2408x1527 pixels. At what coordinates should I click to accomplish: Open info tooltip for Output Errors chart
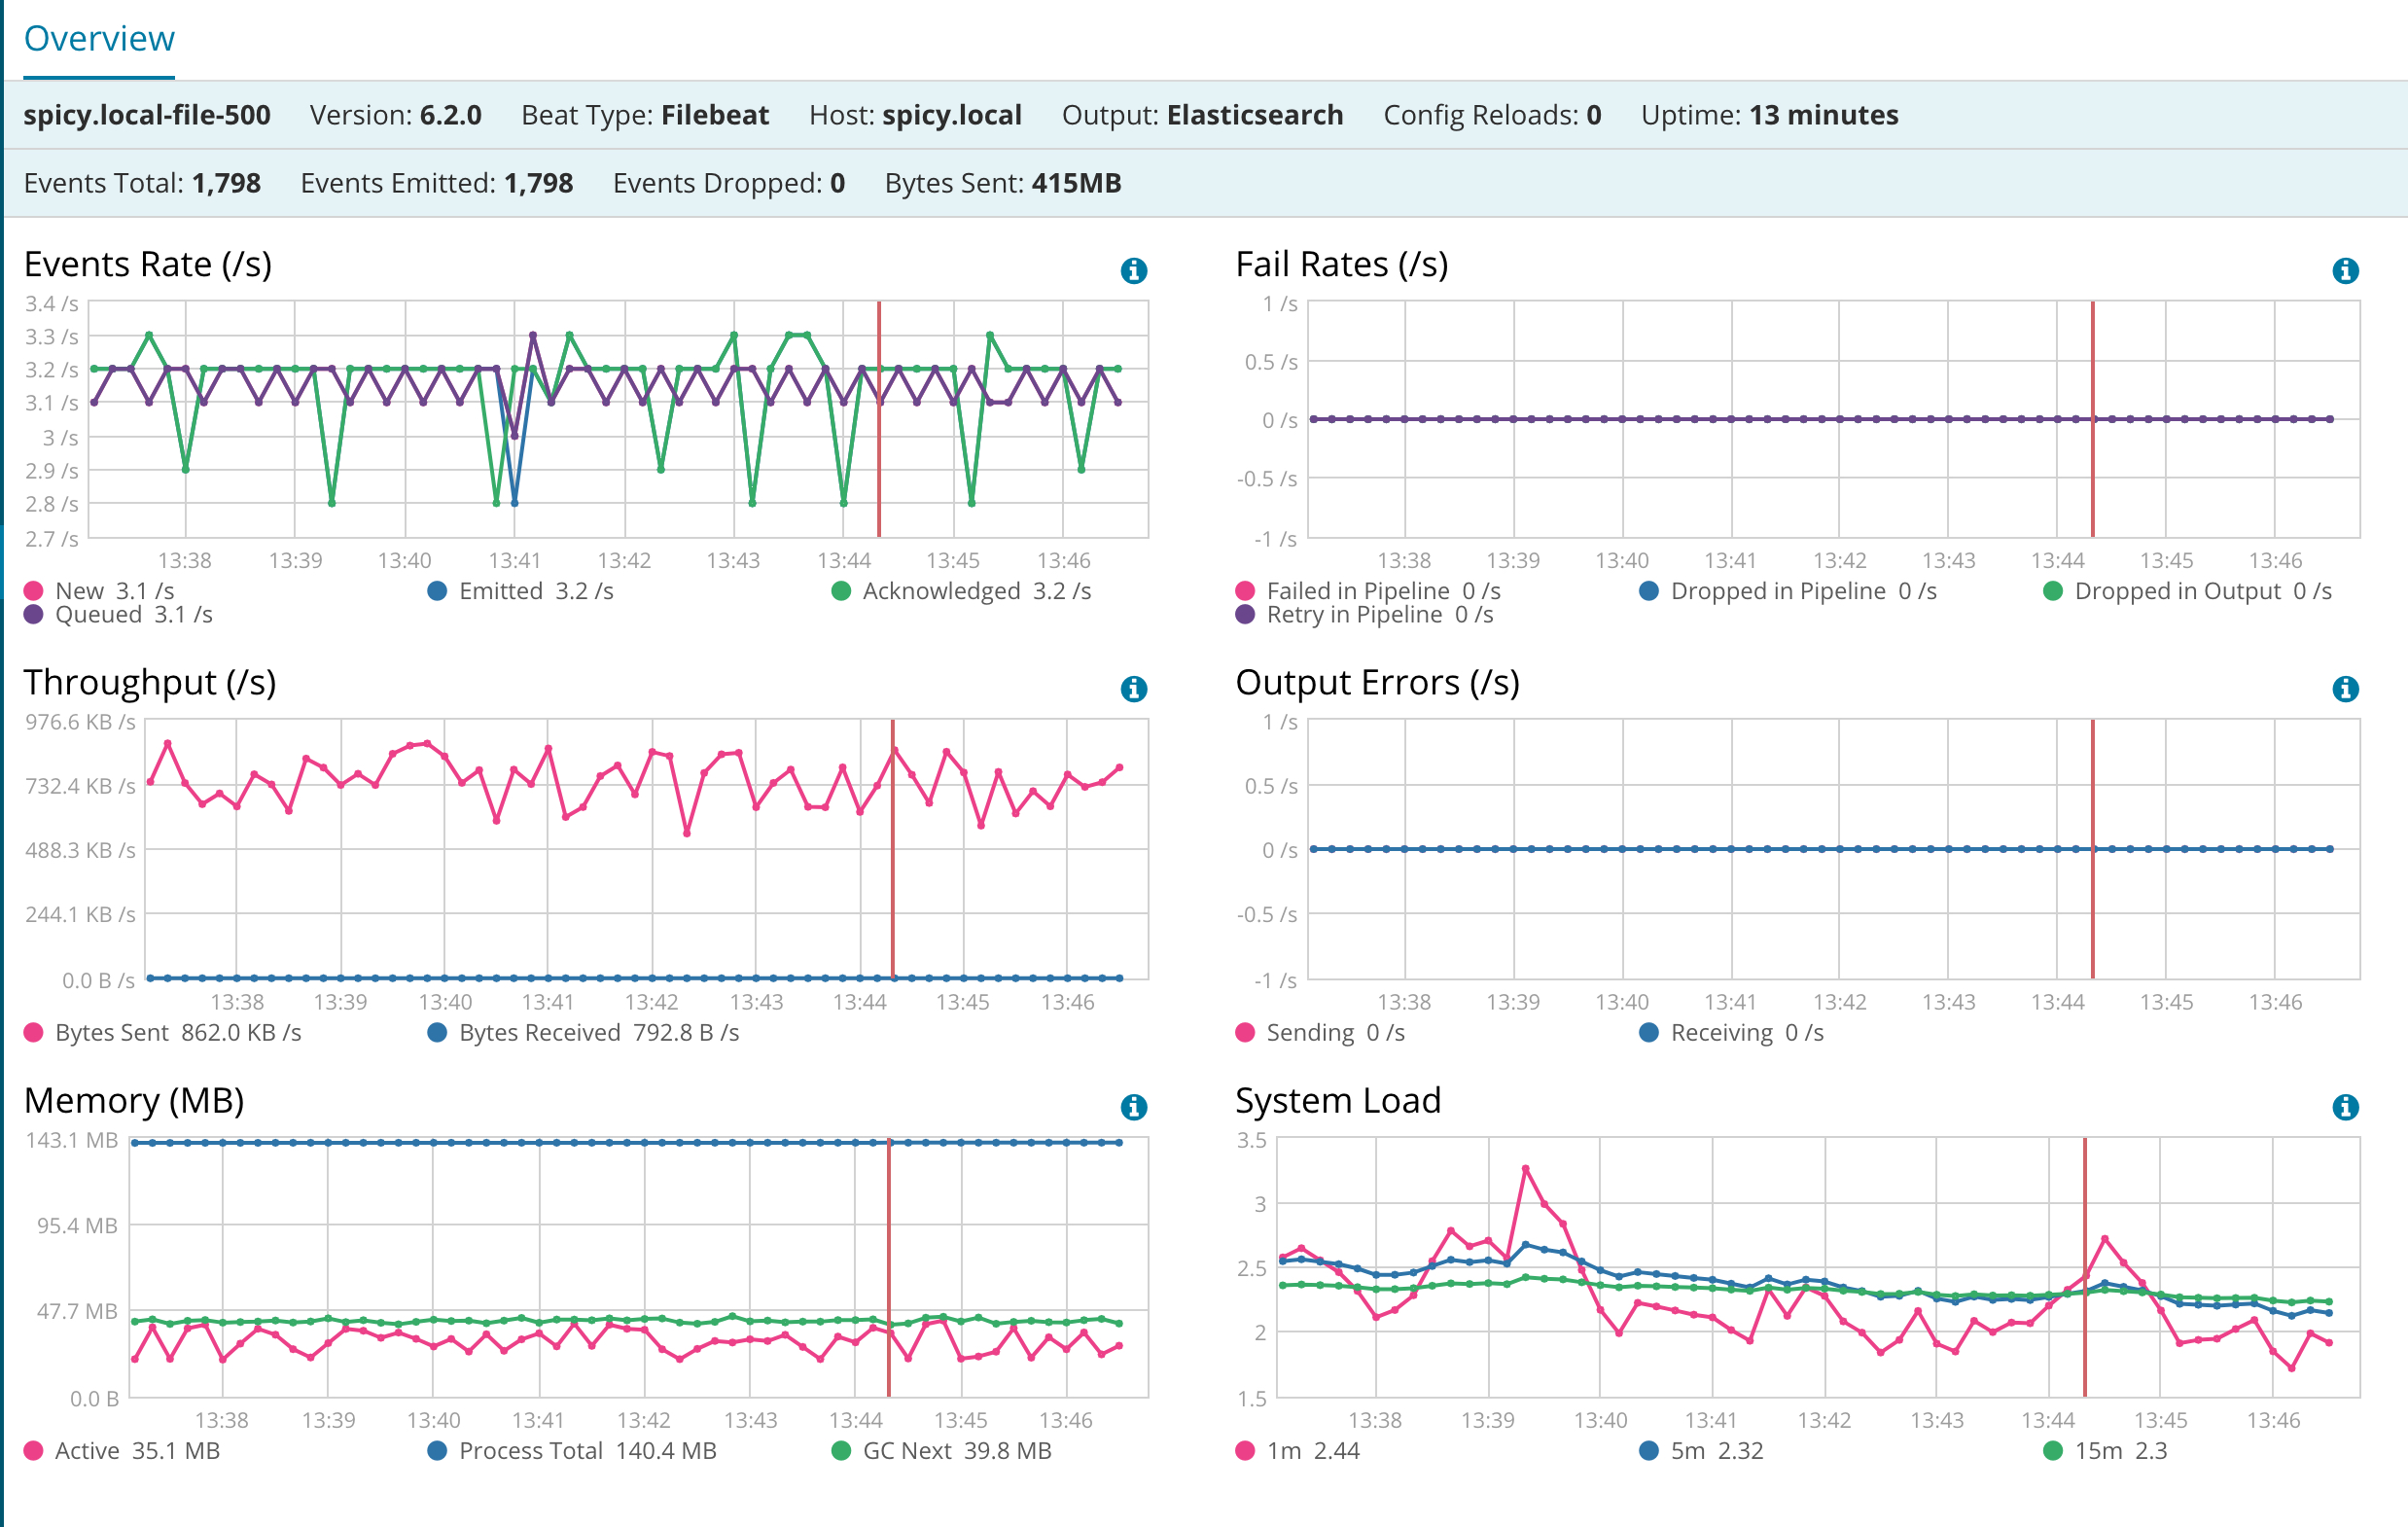(2345, 687)
